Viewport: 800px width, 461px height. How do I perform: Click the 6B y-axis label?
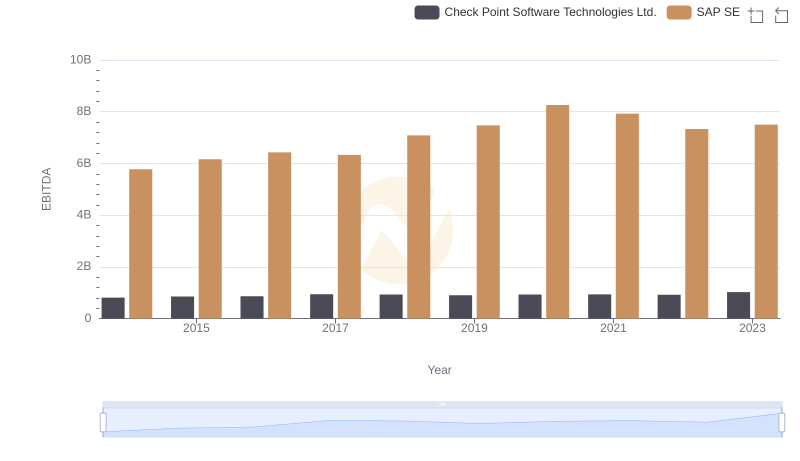pyautogui.click(x=84, y=163)
